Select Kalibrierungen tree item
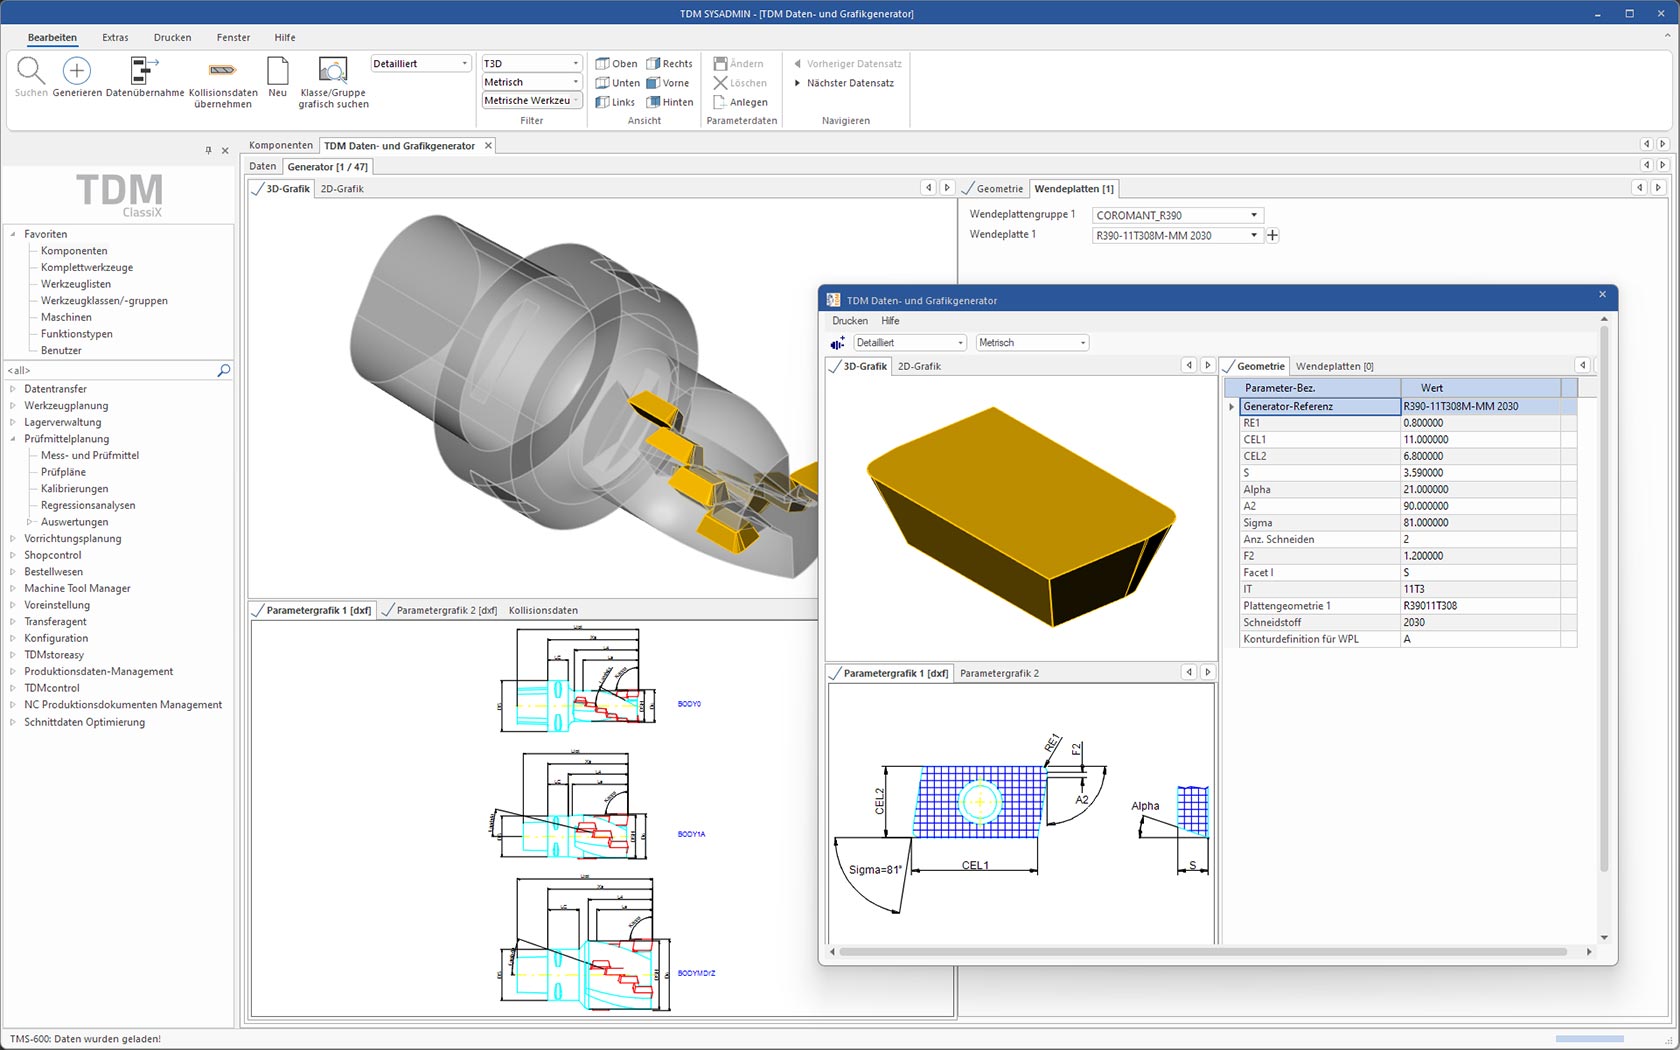The width and height of the screenshot is (1680, 1050). click(x=74, y=489)
